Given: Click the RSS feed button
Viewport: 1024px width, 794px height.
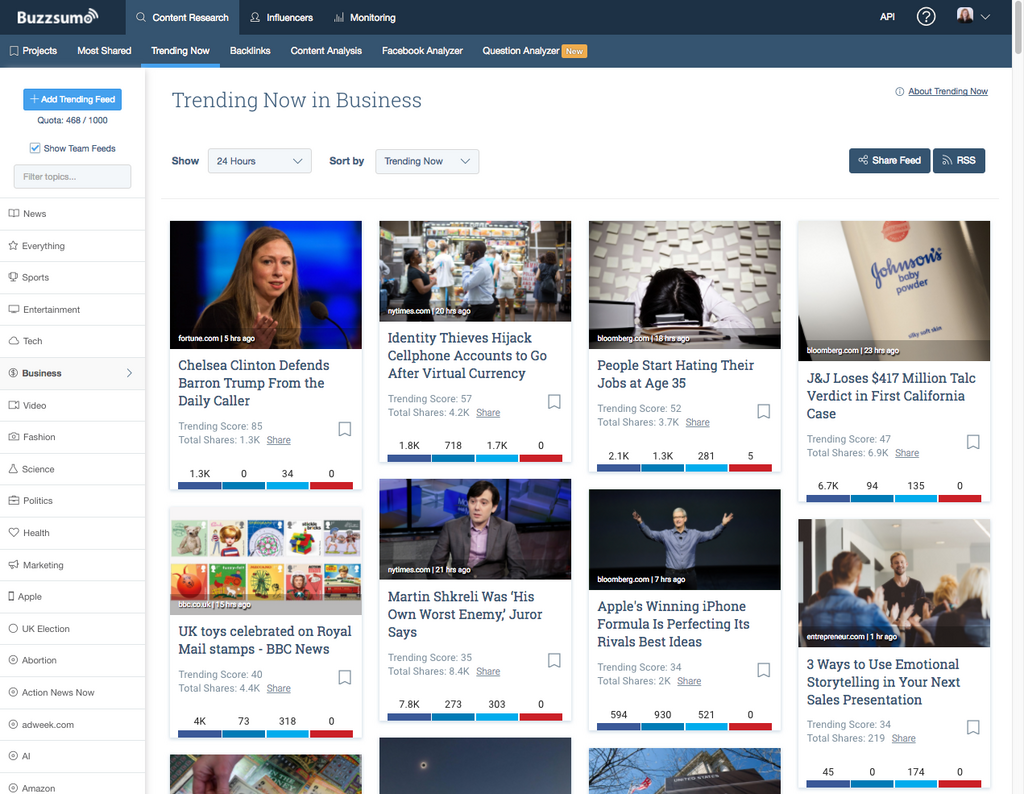Looking at the screenshot, I should click(958, 160).
